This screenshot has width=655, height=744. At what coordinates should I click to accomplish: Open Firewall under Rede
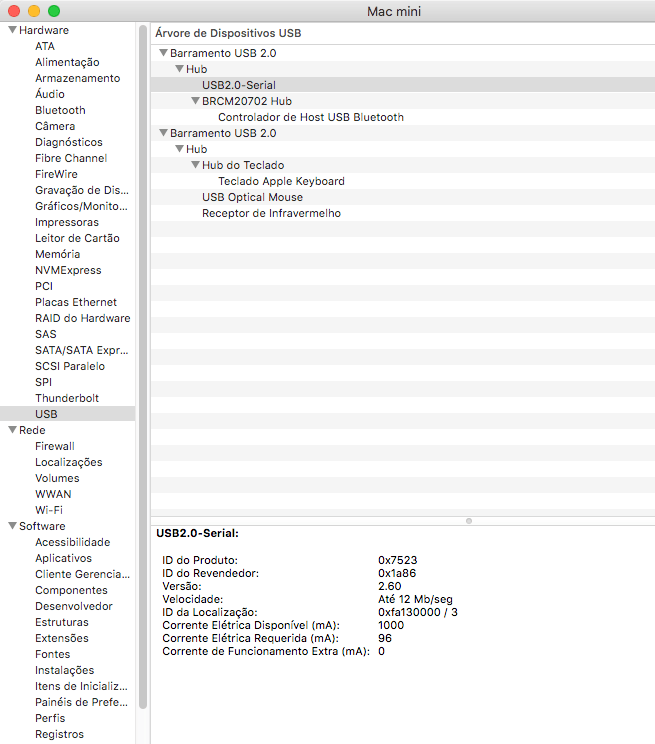click(55, 446)
